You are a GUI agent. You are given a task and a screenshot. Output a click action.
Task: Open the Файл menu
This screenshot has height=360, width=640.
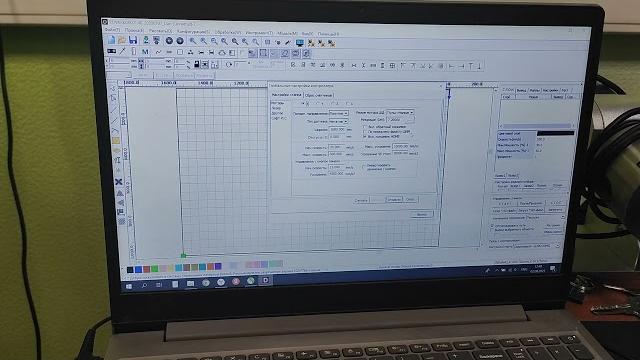(112, 30)
